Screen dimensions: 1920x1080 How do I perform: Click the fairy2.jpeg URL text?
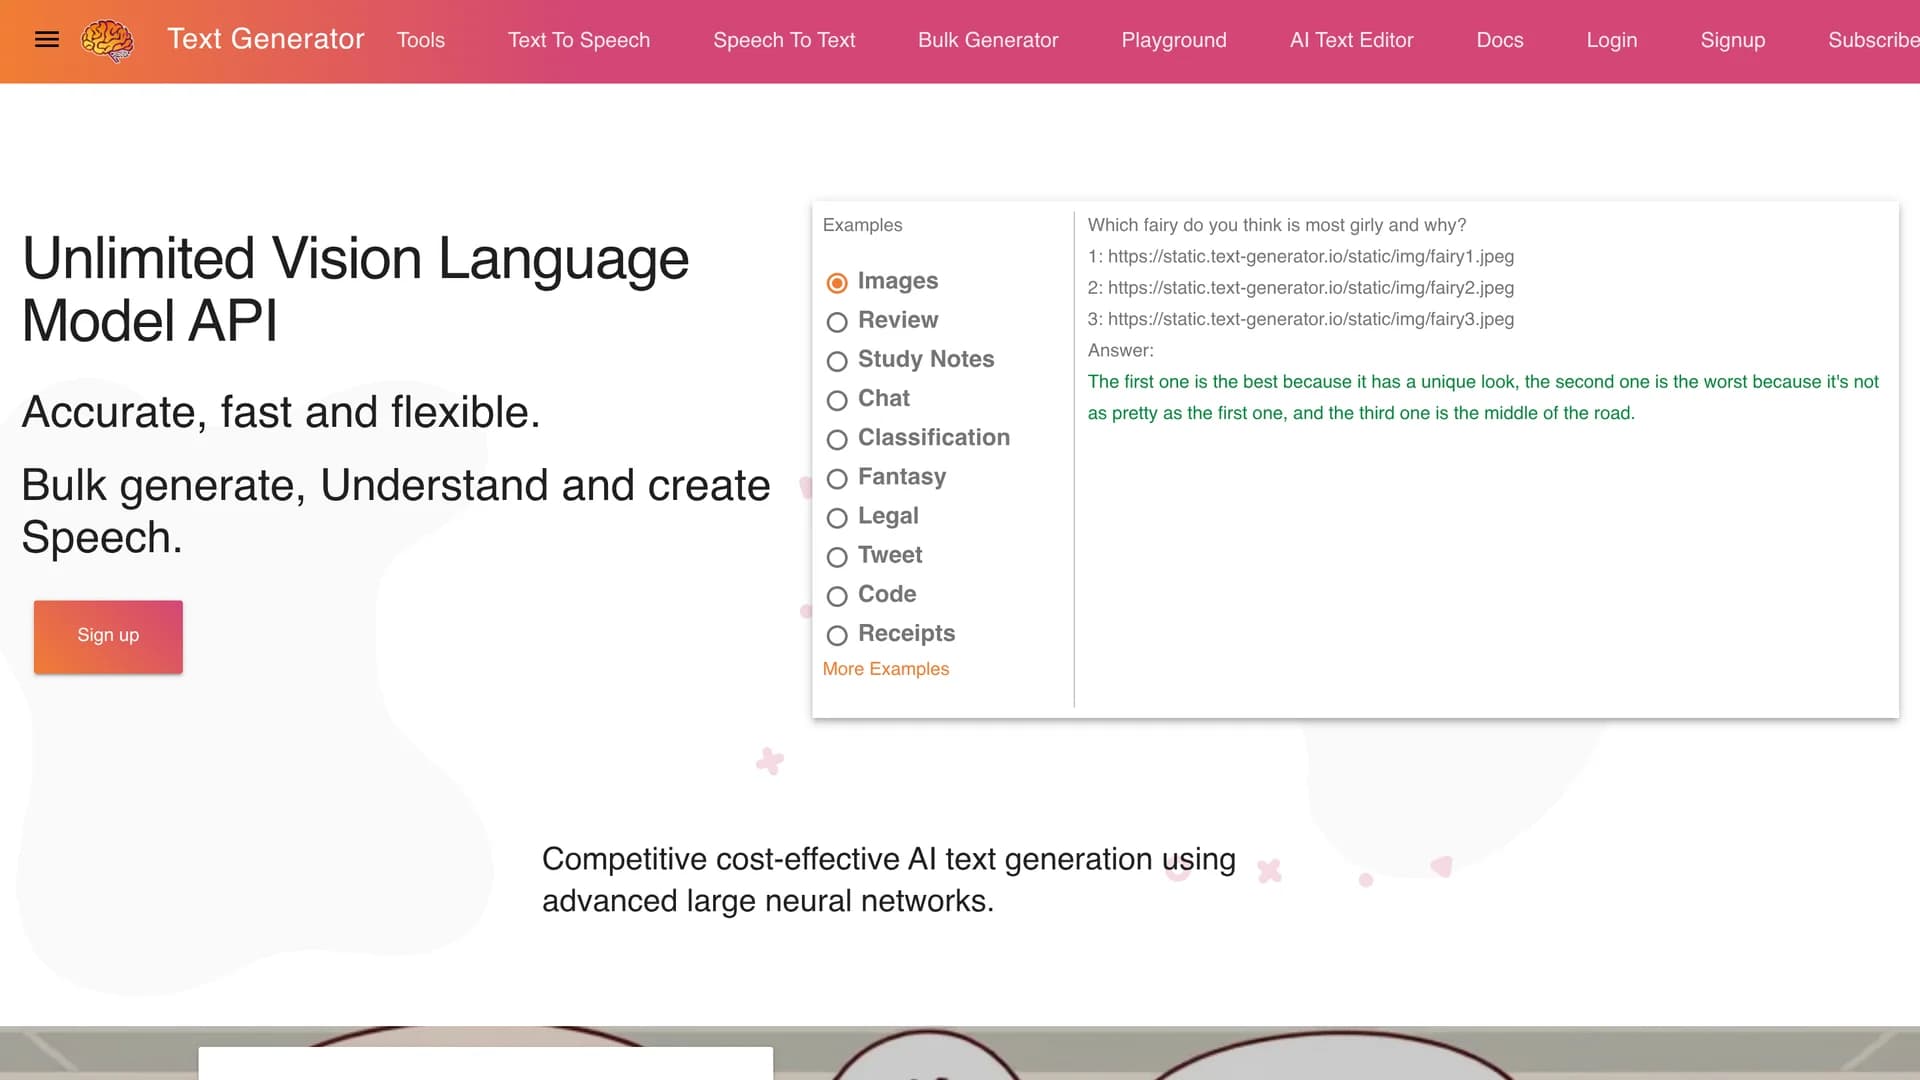[1310, 288]
